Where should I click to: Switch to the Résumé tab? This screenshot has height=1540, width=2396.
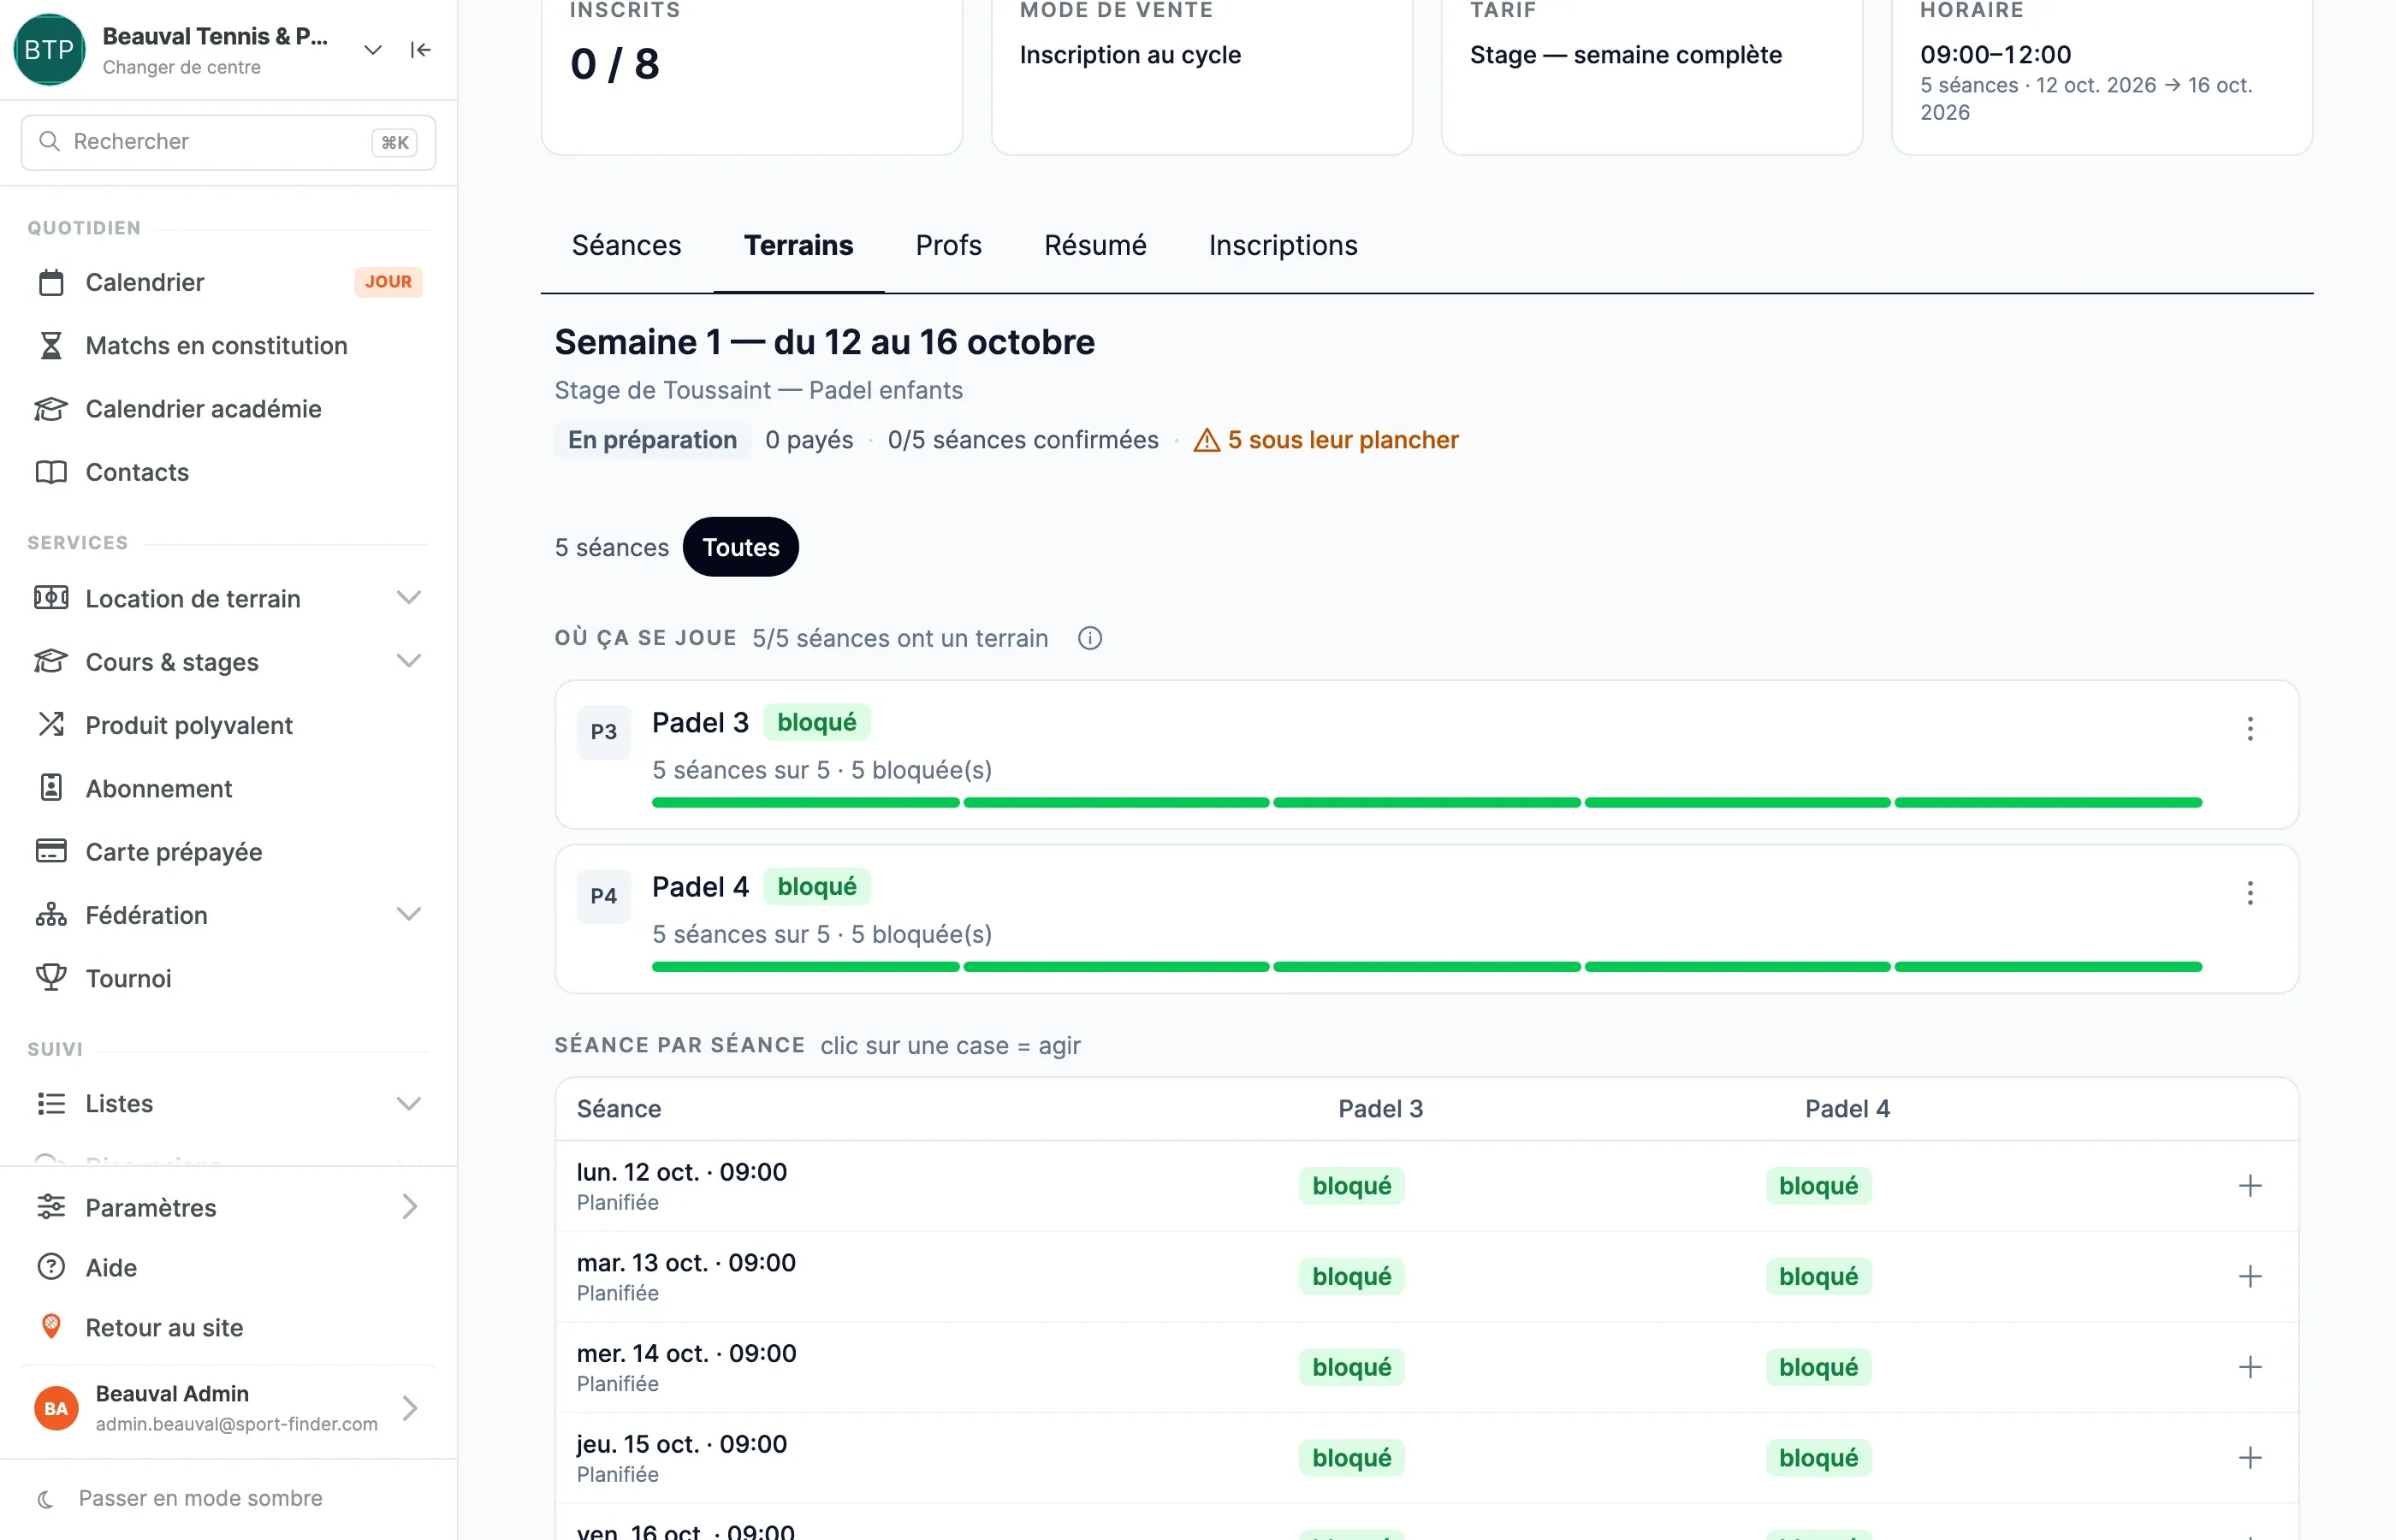[x=1095, y=245]
